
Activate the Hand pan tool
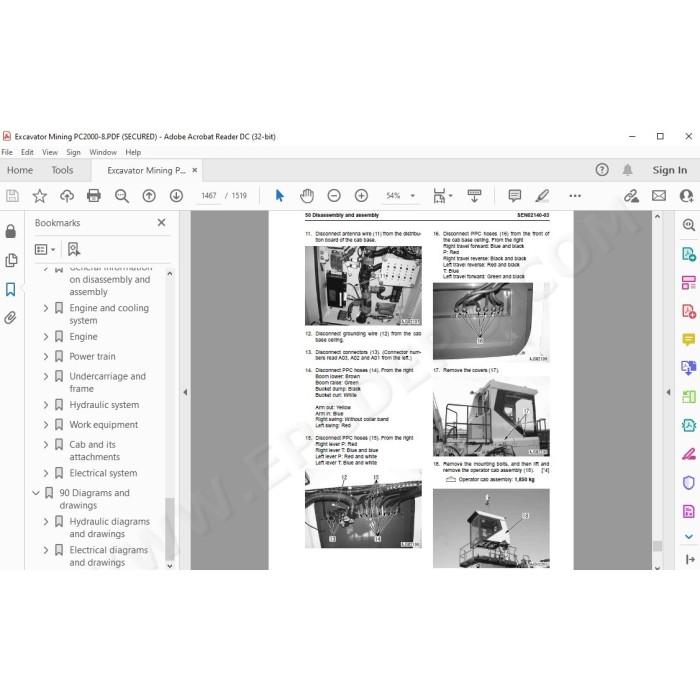point(307,196)
